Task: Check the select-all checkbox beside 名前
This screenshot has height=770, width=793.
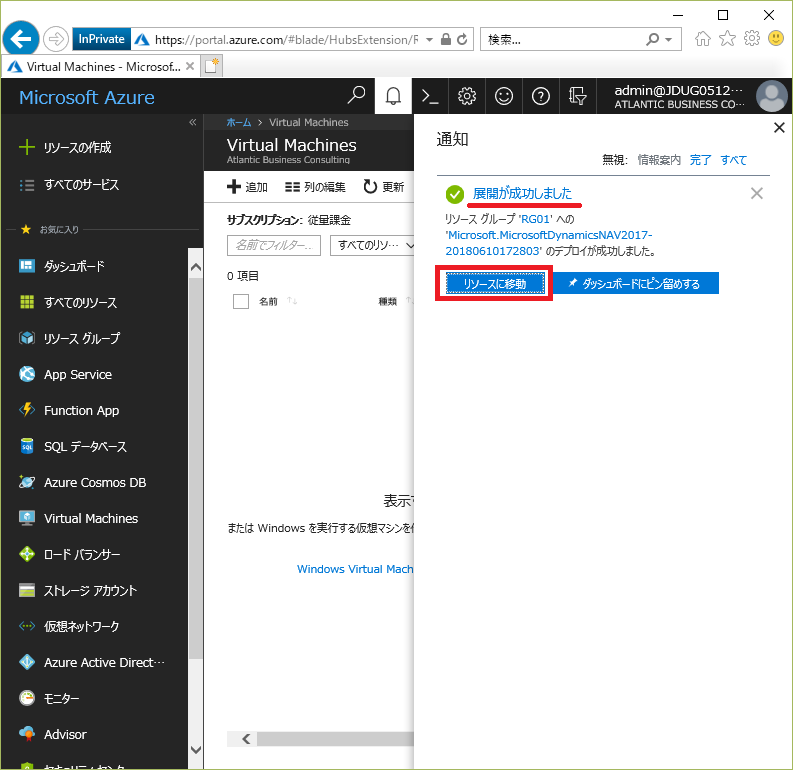Action: pyautogui.click(x=241, y=301)
